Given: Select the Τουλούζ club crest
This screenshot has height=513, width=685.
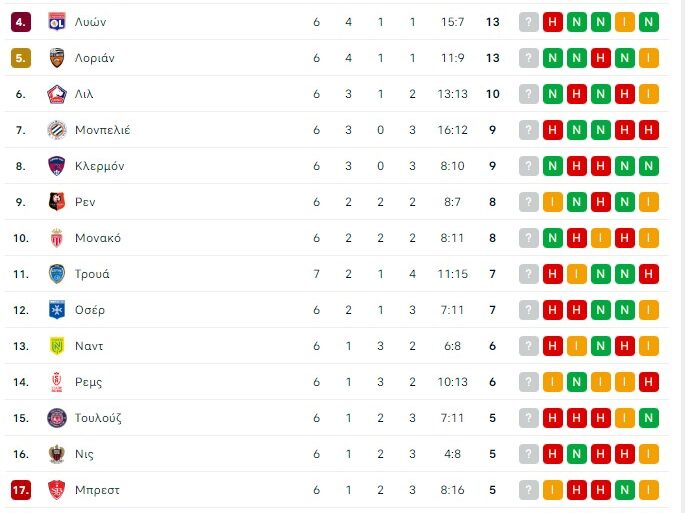Looking at the screenshot, I should [x=56, y=418].
